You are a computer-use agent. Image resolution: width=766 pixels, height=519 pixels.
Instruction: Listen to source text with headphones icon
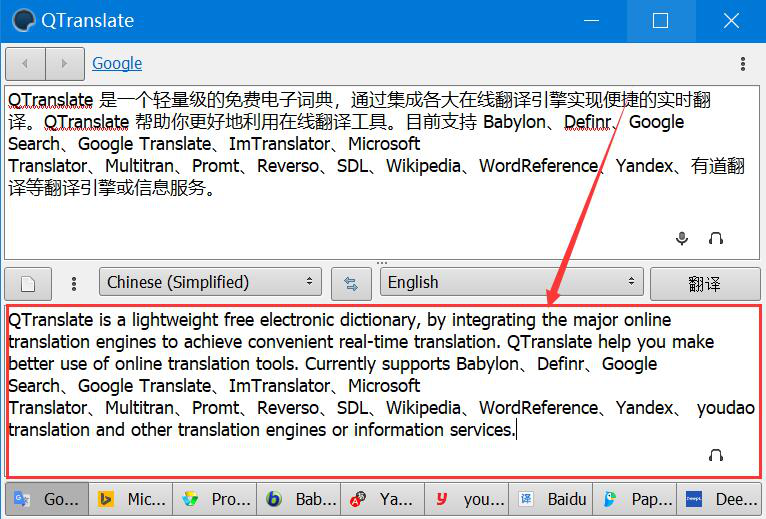(x=716, y=238)
